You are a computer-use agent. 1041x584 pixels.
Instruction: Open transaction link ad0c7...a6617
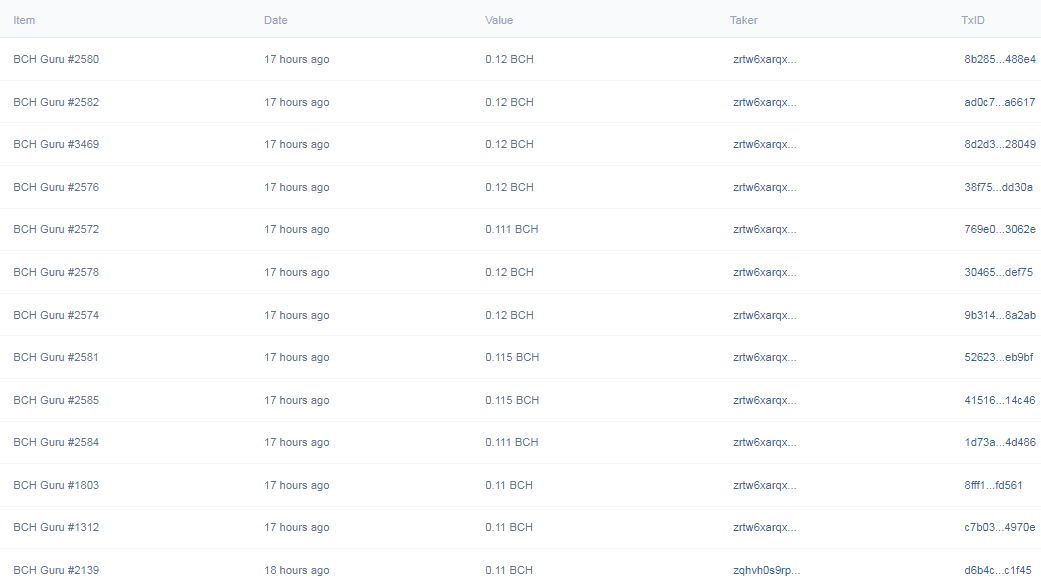[1000, 102]
